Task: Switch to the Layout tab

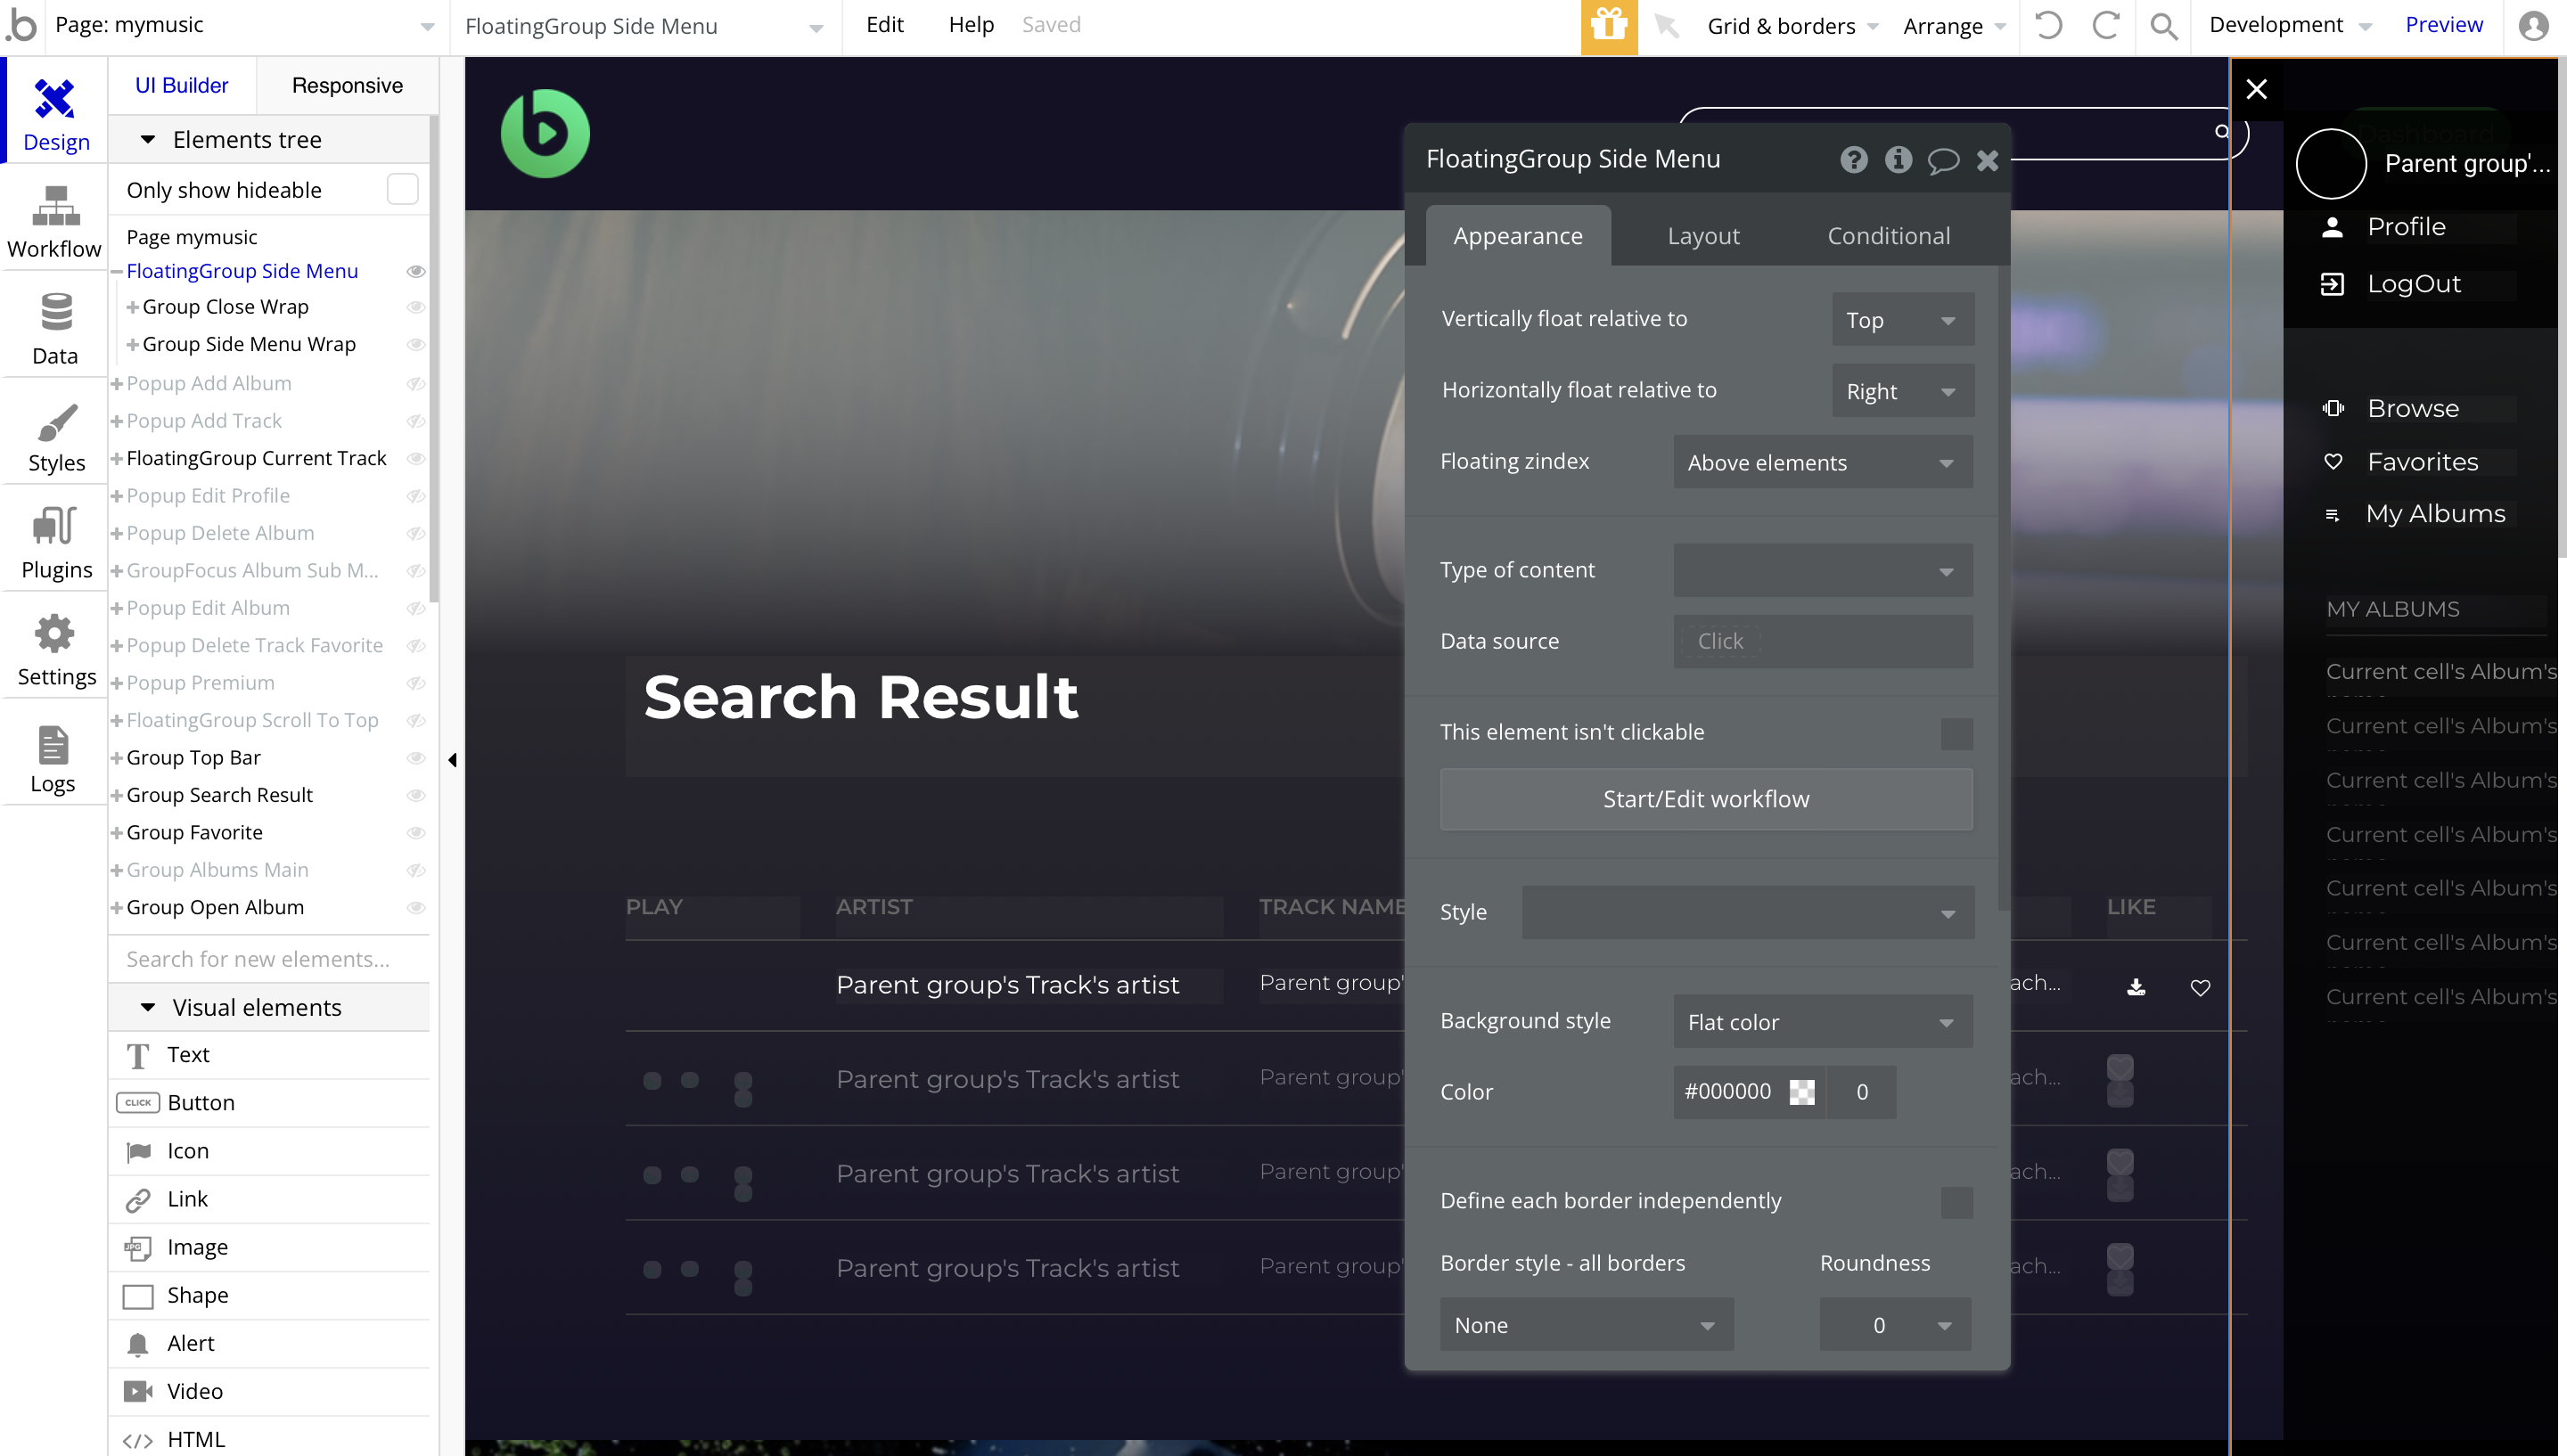Action: coord(1703,236)
